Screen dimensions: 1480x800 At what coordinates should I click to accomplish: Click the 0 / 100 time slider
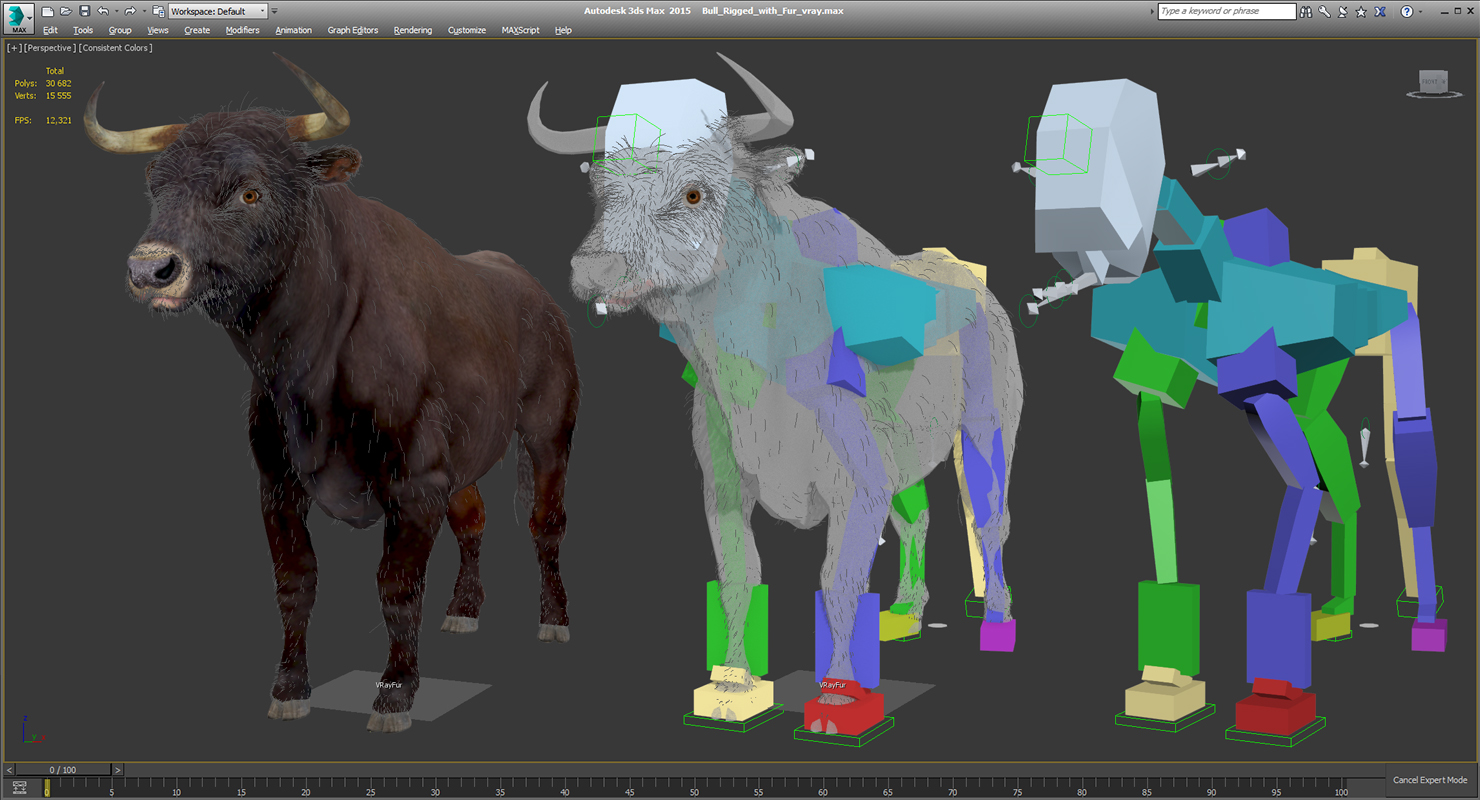pos(63,770)
